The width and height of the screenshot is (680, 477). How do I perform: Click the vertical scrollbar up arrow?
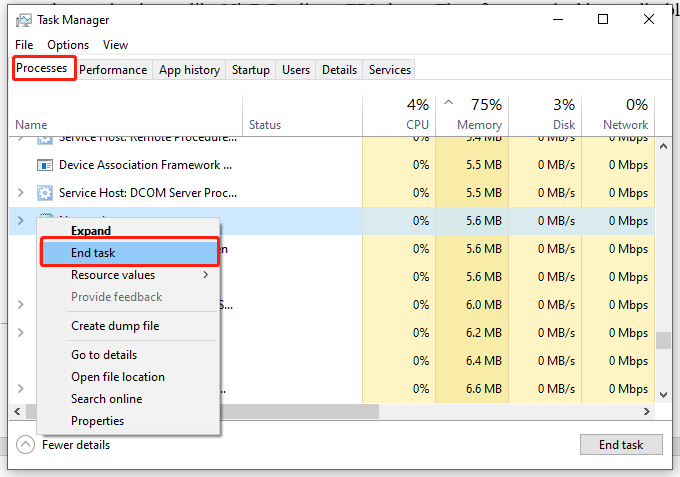click(x=663, y=147)
